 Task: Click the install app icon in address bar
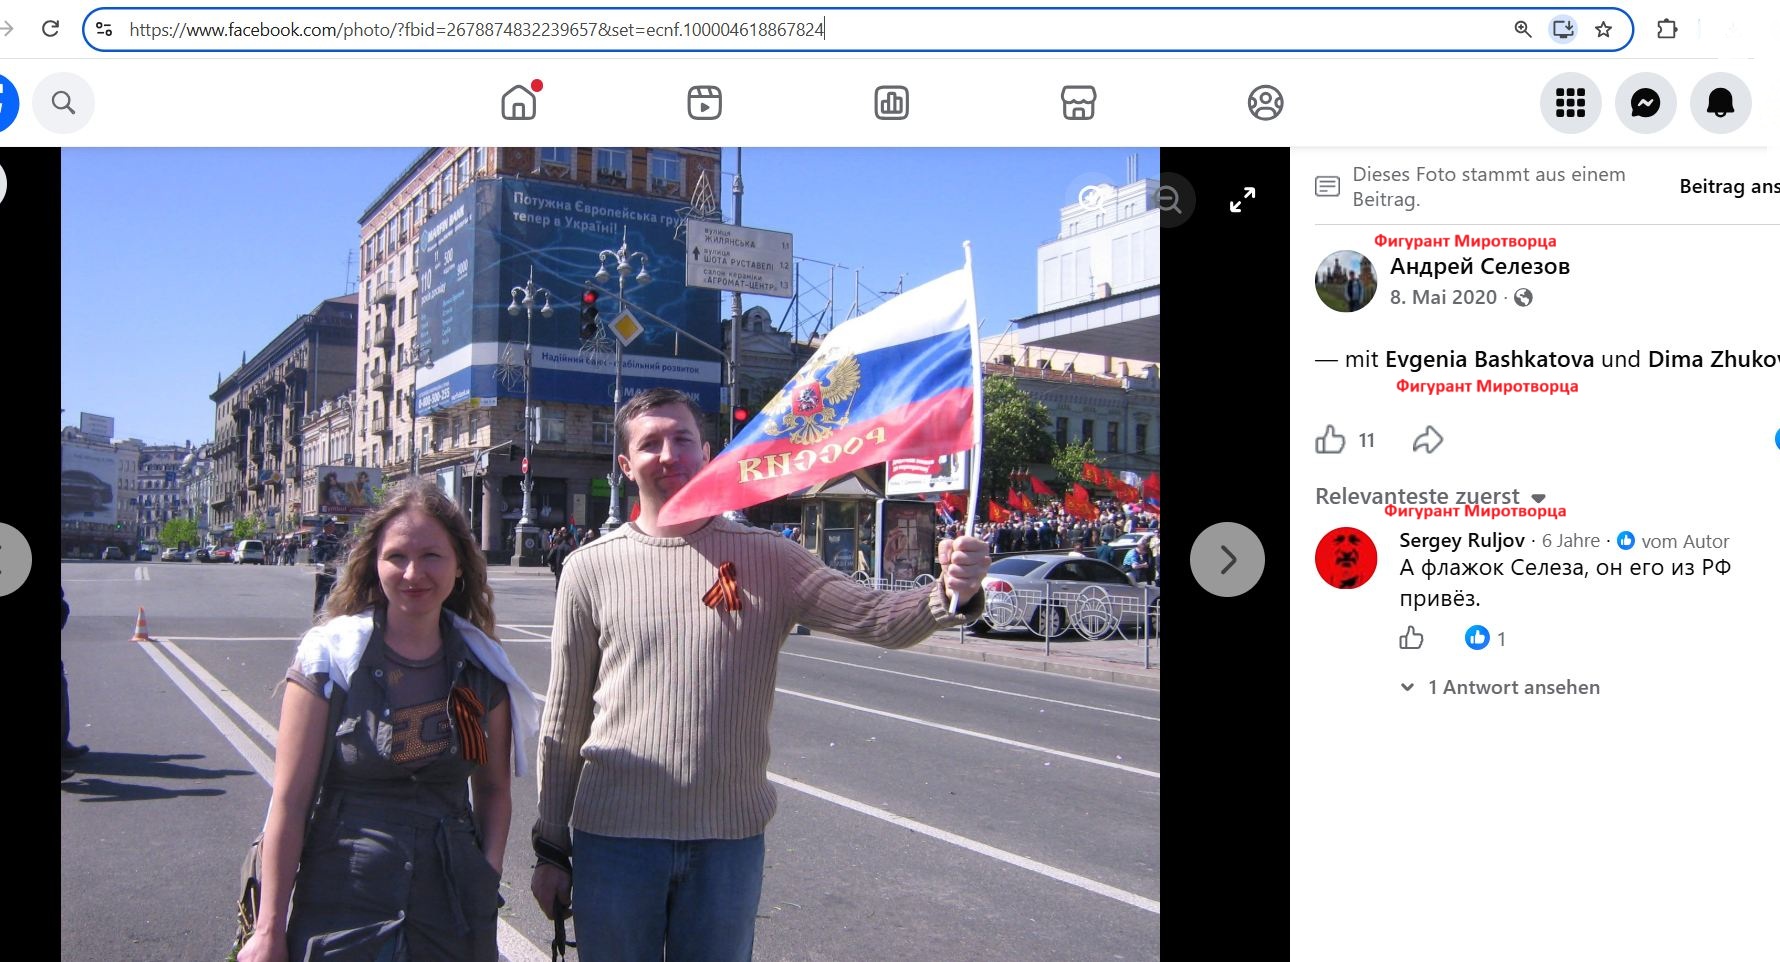1563,29
